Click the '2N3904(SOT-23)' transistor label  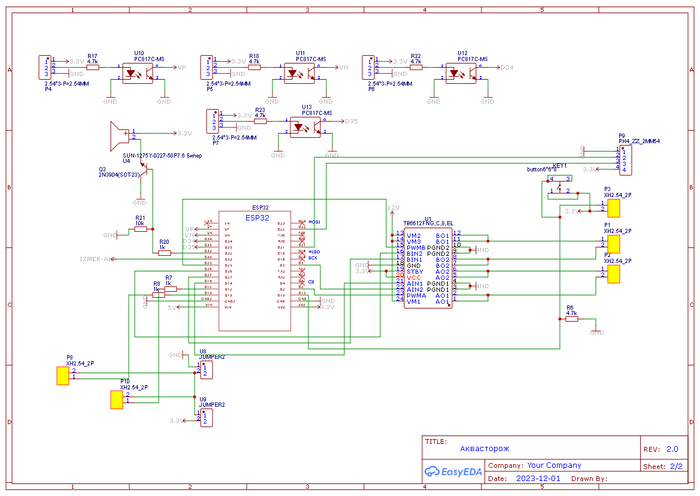tap(119, 175)
